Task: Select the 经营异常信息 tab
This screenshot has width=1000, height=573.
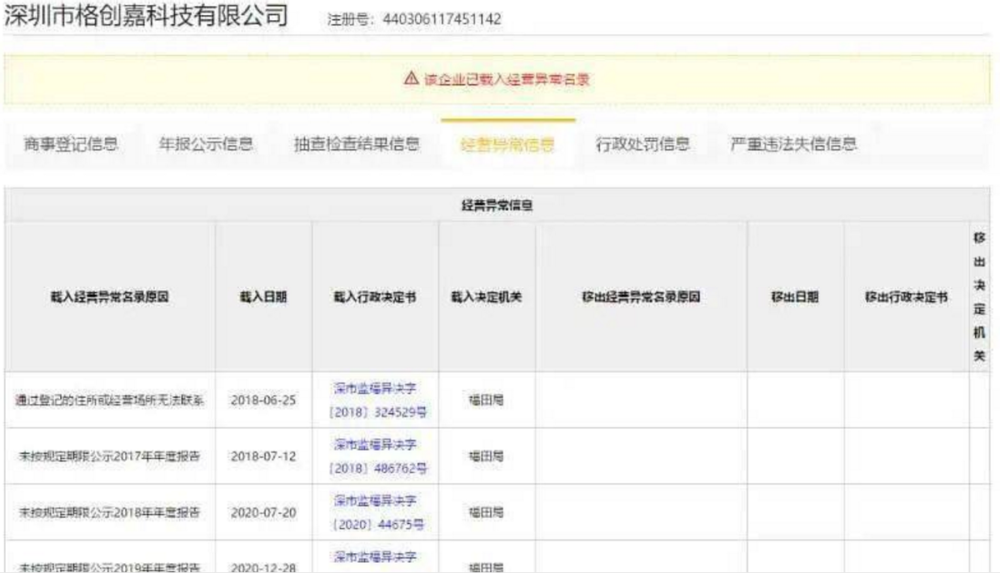Action: point(508,145)
